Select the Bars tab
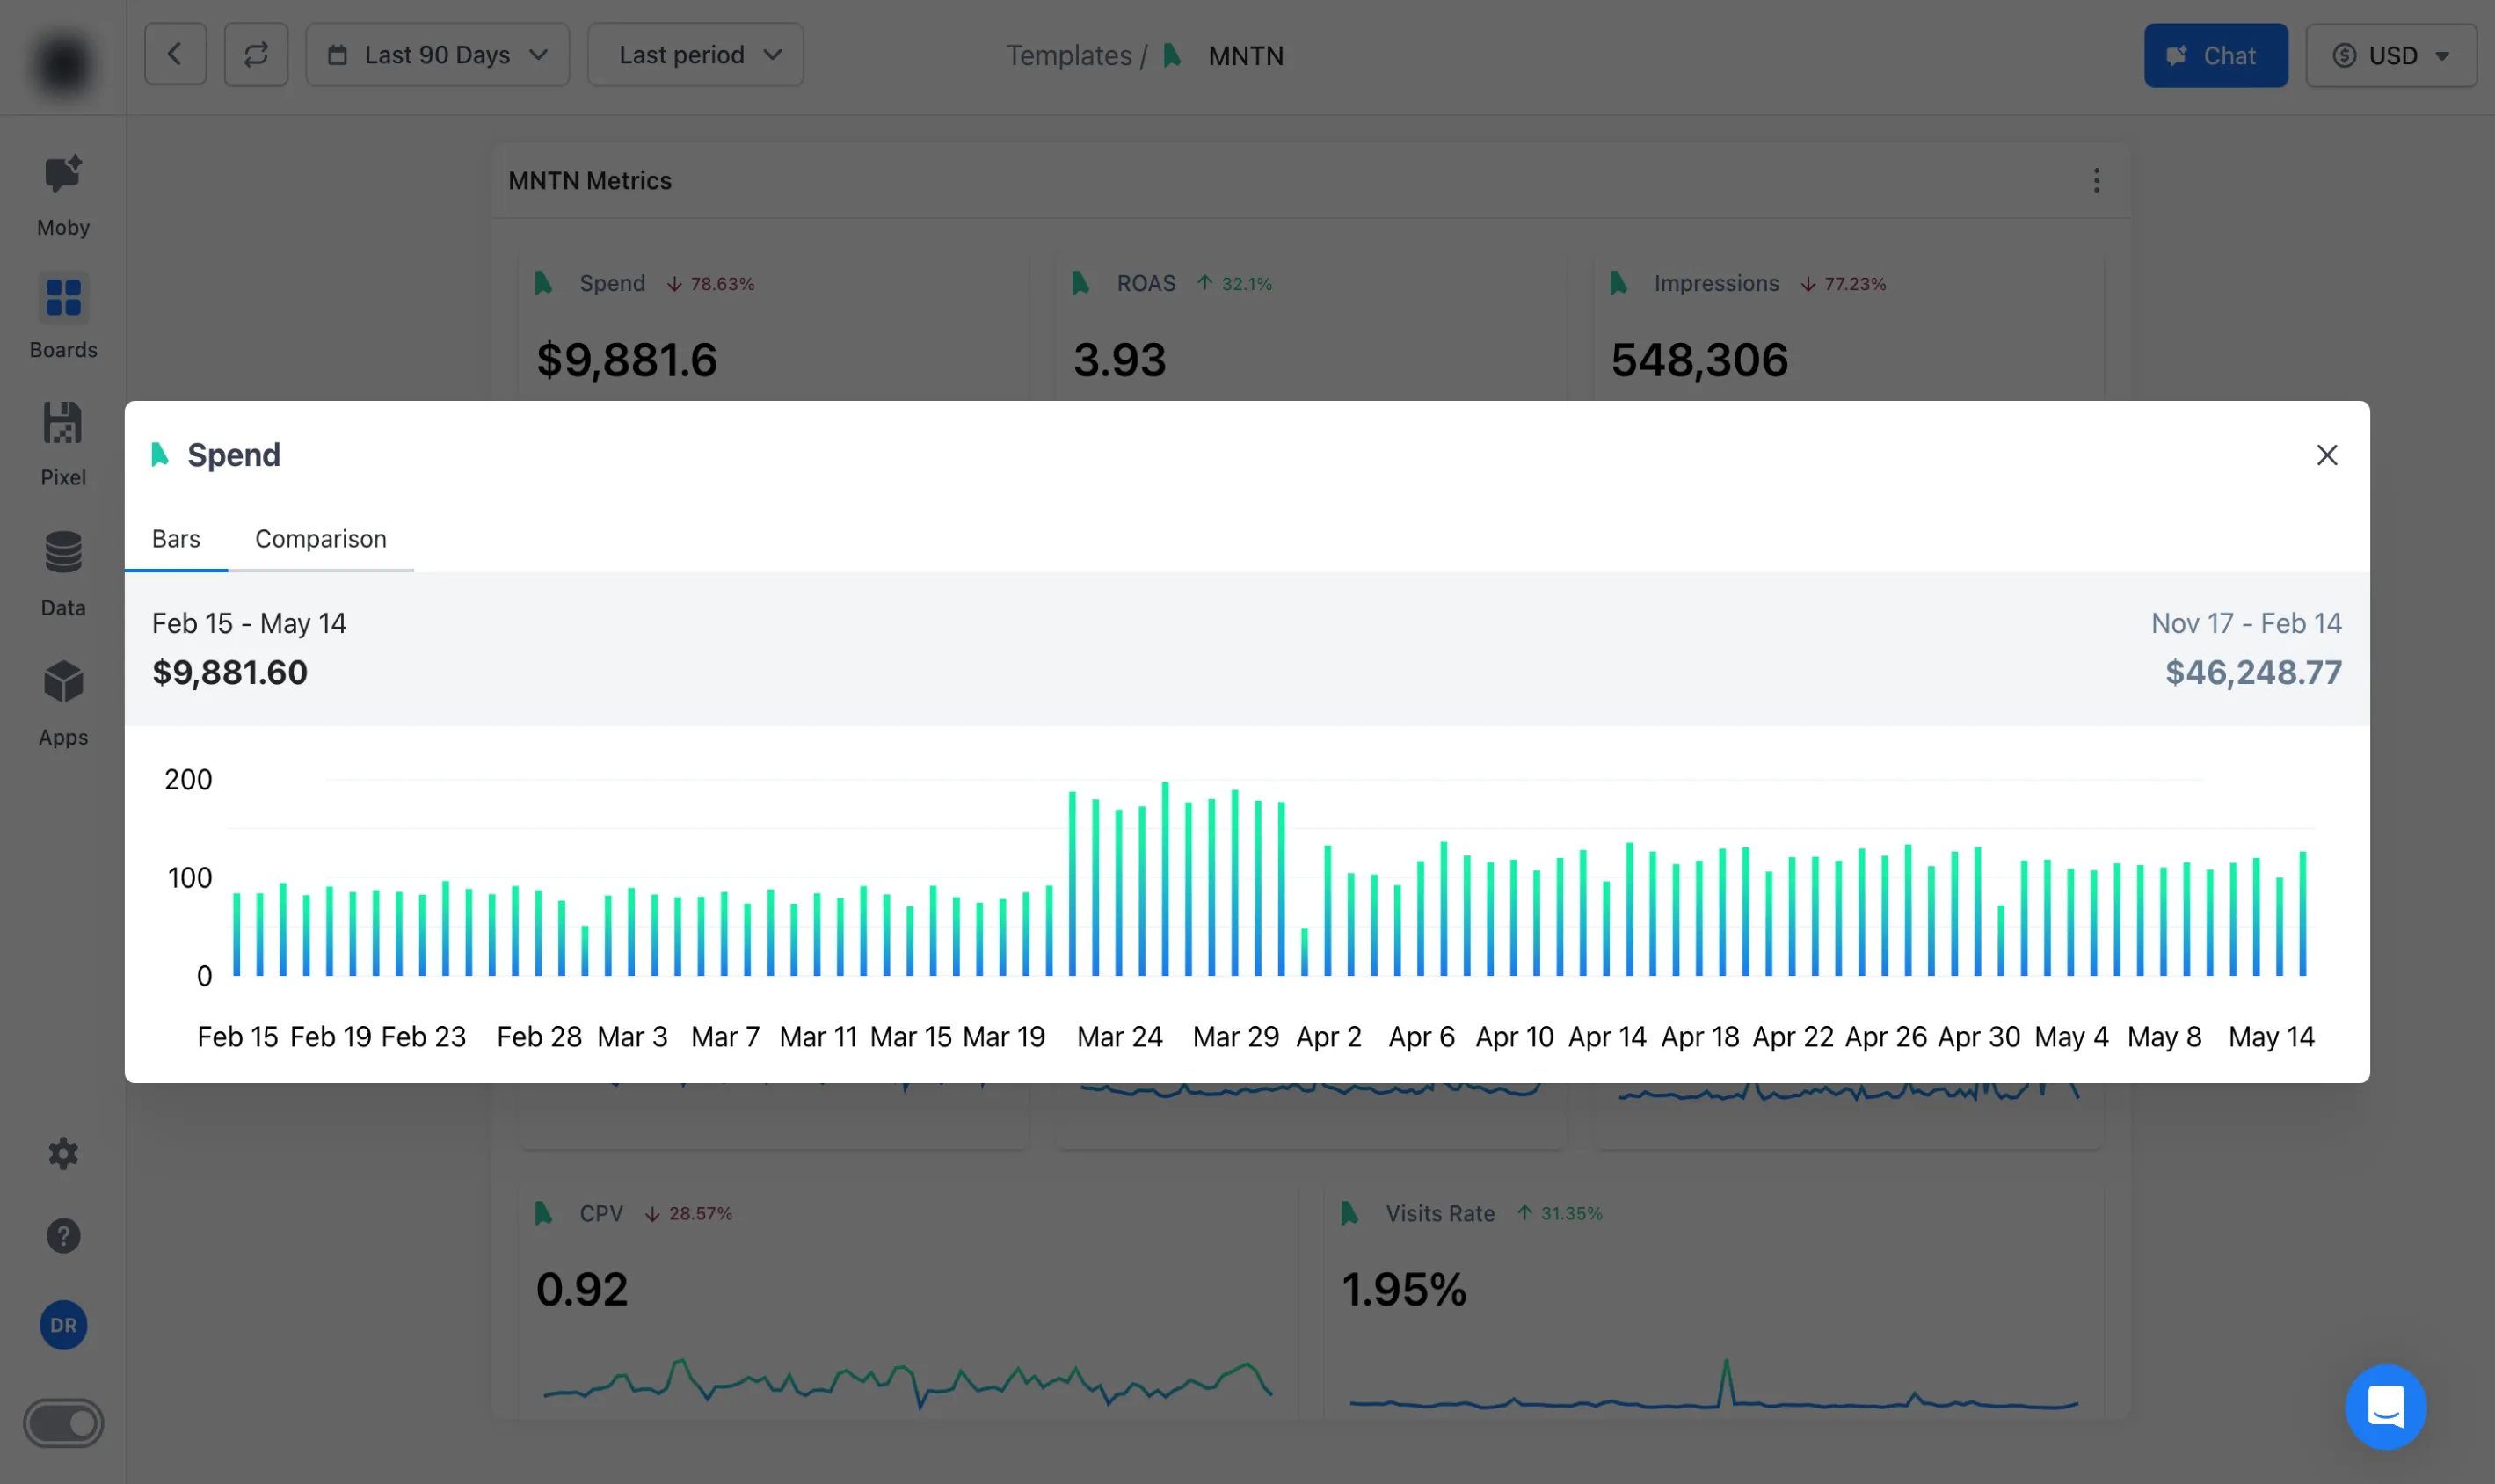Image resolution: width=2495 pixels, height=1484 pixels. [176, 539]
